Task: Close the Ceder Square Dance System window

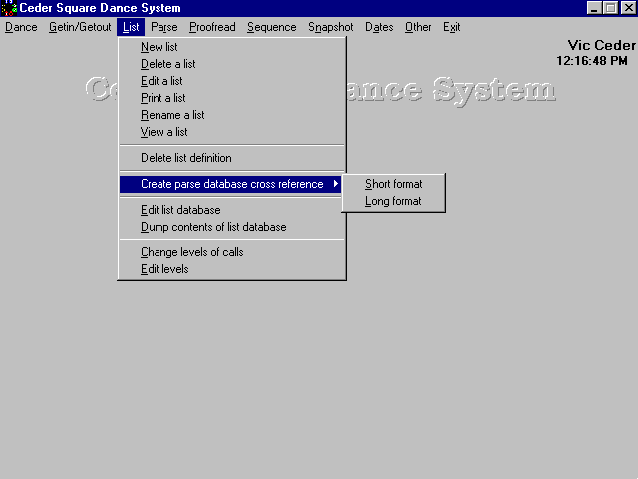Action: (x=628, y=8)
